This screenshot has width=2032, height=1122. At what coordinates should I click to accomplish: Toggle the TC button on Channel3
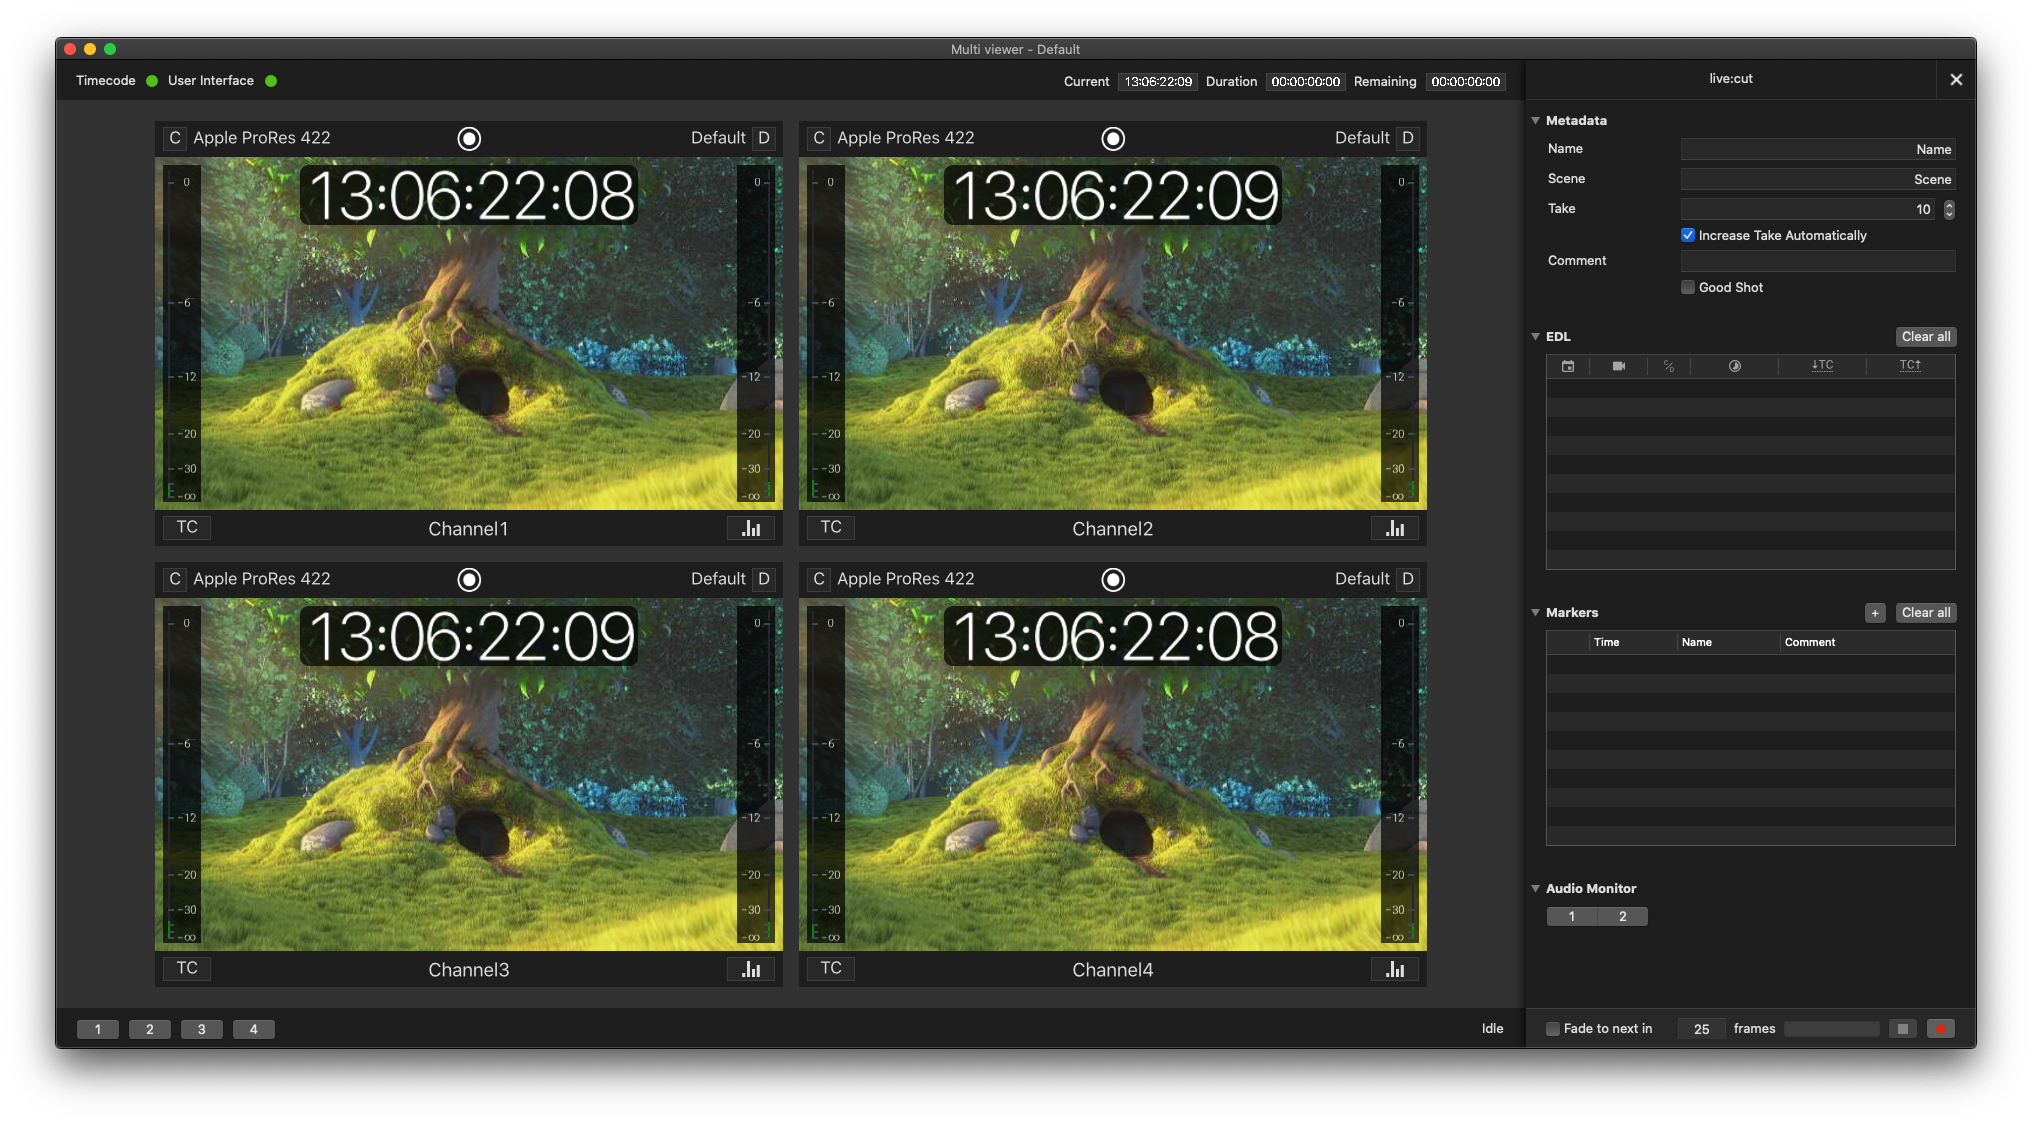coord(187,968)
